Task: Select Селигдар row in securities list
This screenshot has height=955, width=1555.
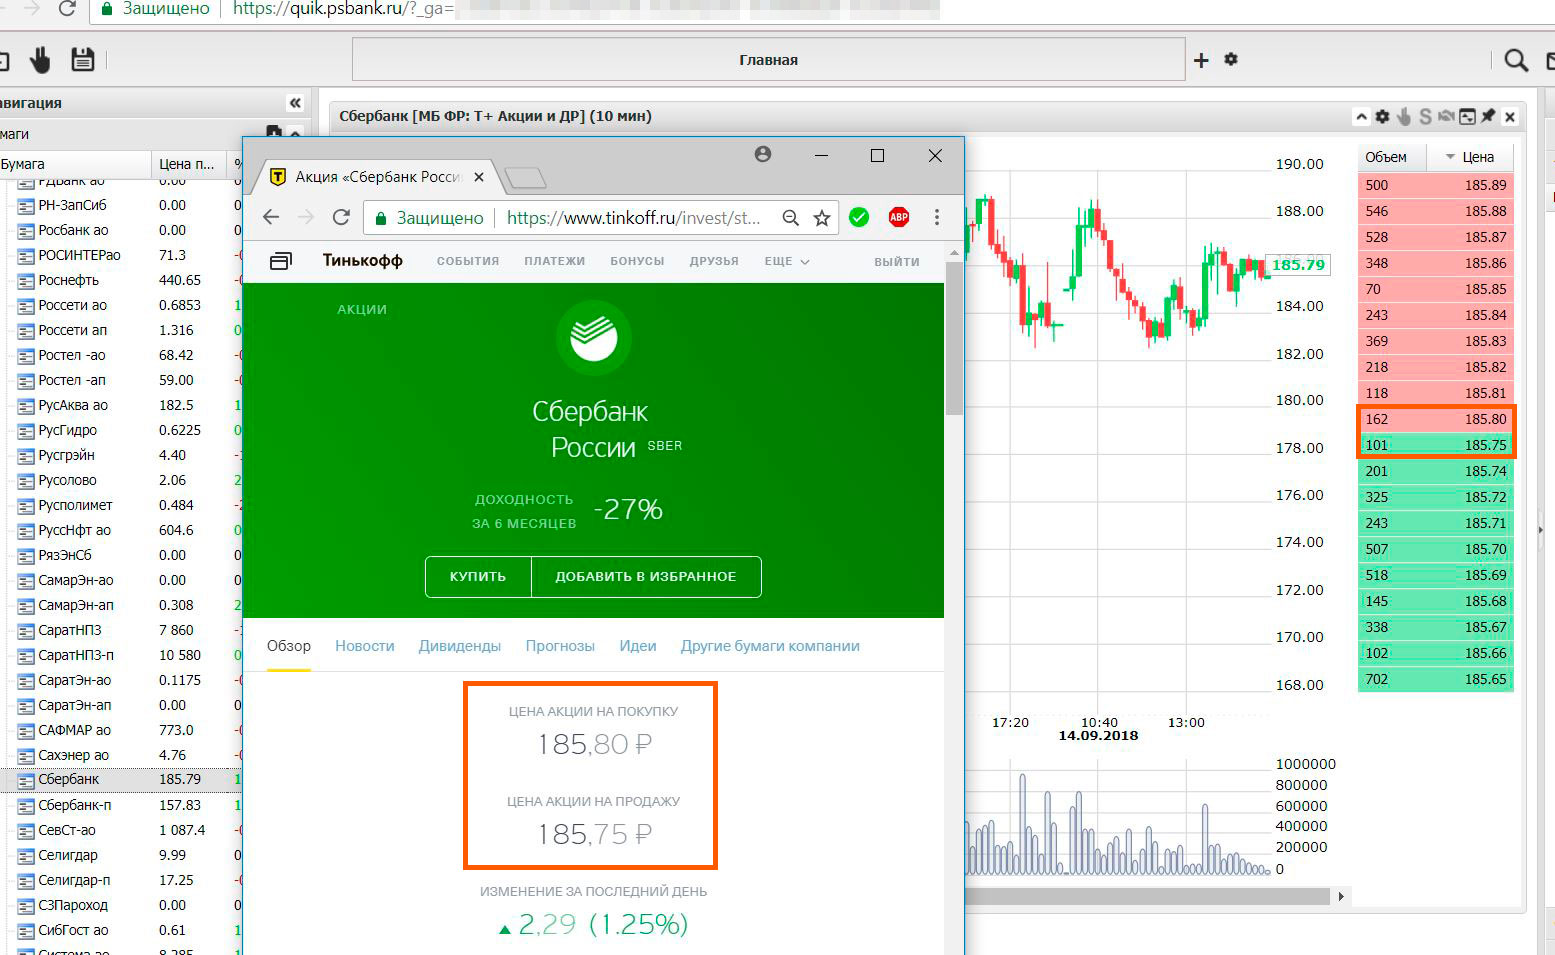Action: click(121, 855)
